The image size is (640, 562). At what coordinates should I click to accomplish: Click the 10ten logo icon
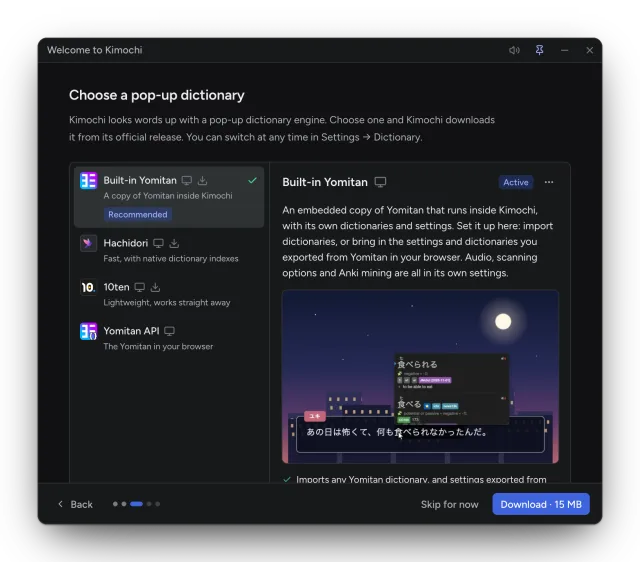point(88,287)
